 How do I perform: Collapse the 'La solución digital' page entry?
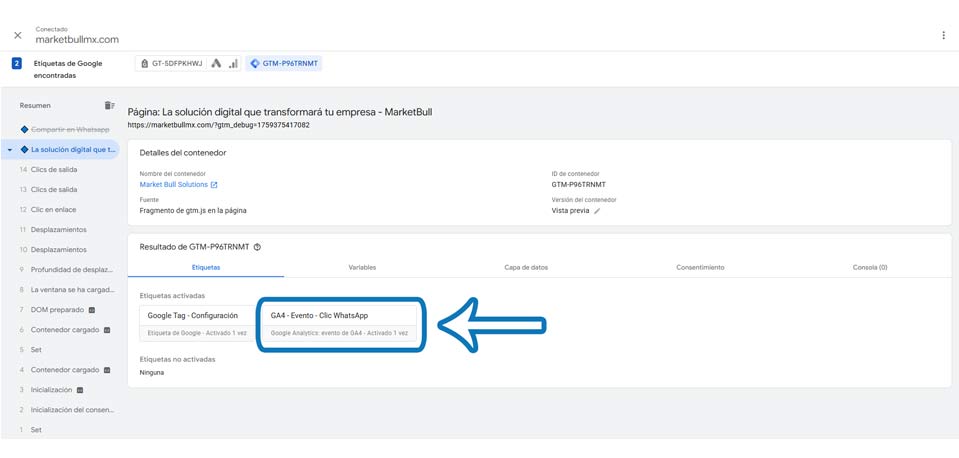pos(10,150)
